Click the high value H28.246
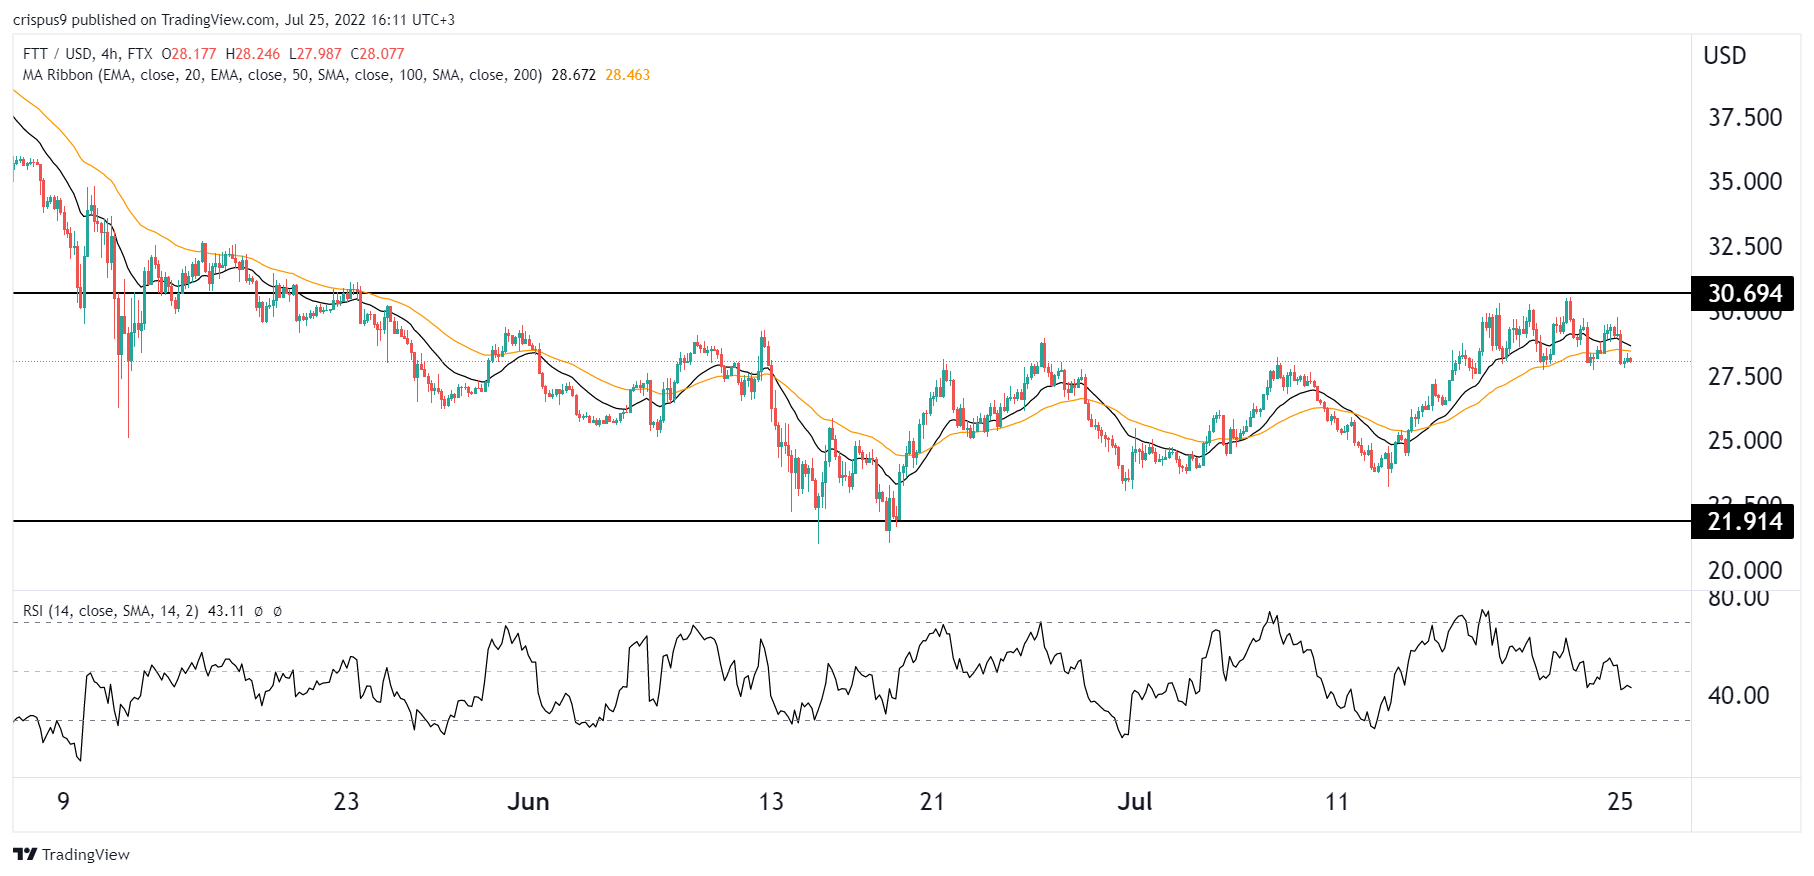The height and width of the screenshot is (876, 1814). click(x=253, y=54)
